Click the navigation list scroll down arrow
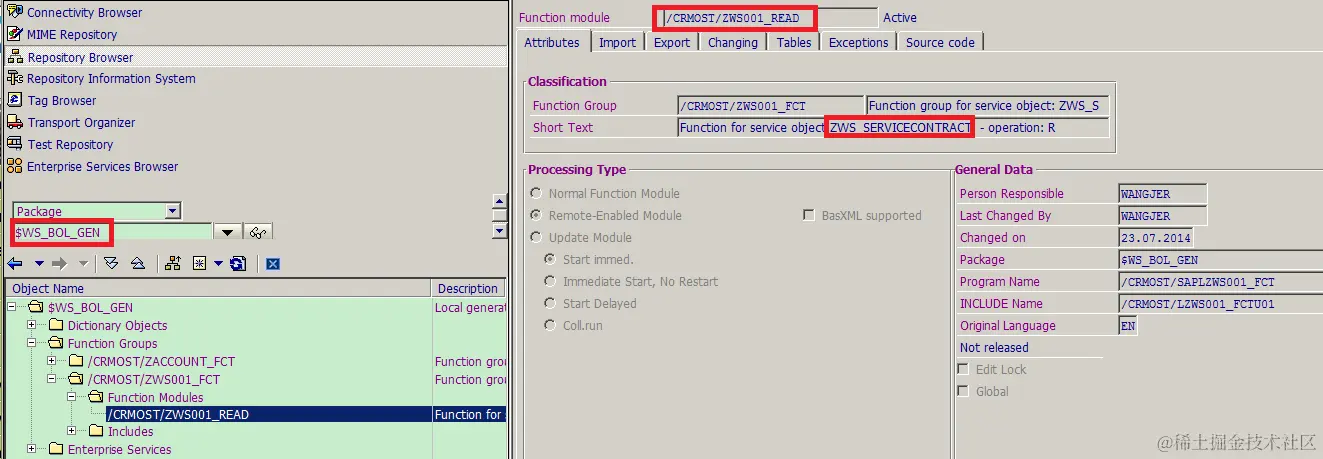1323x459 pixels. coord(501,231)
